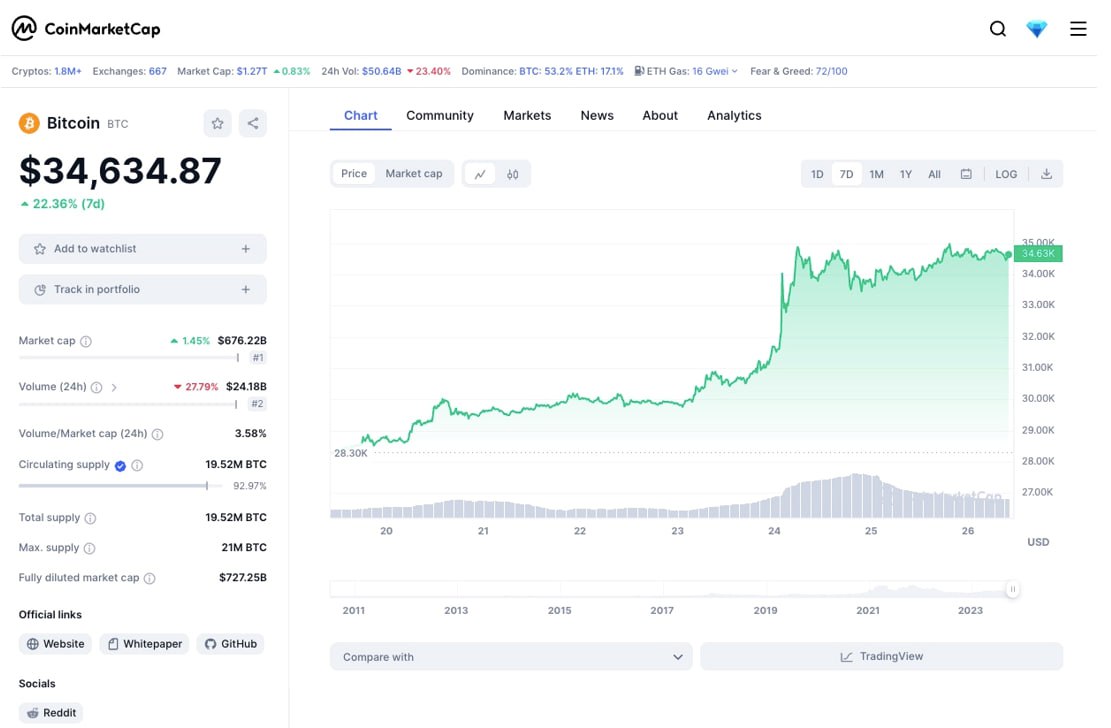Open the Analytics tab
Image resolution: width=1111 pixels, height=728 pixels.
click(x=734, y=116)
